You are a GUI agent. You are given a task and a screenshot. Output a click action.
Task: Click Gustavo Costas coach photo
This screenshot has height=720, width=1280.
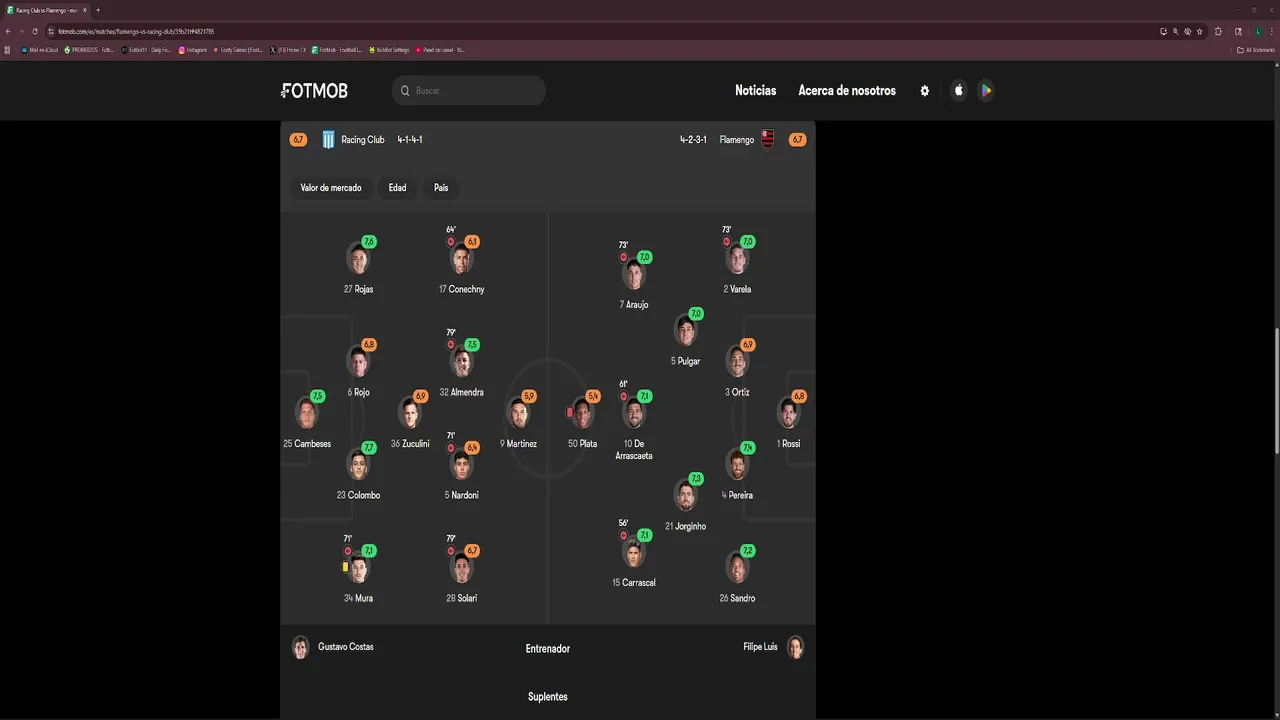pyautogui.click(x=301, y=647)
